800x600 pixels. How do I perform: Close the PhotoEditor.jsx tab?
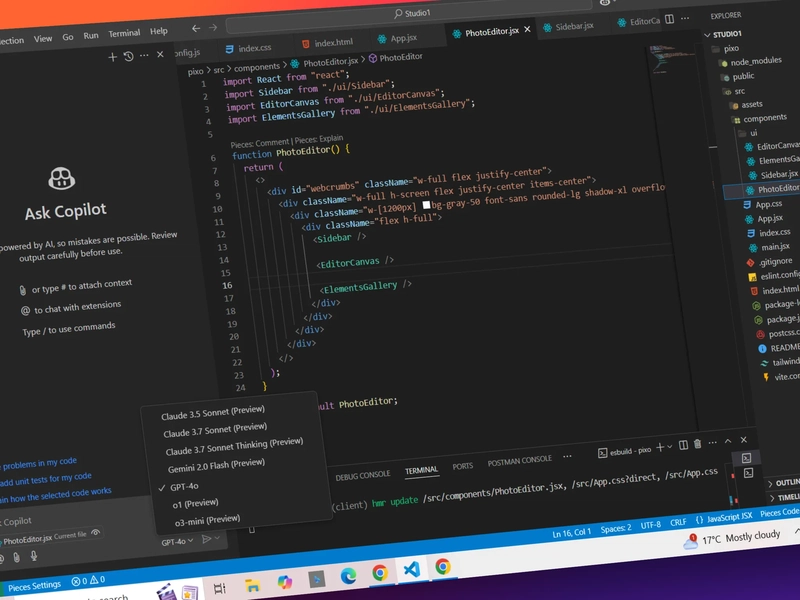[528, 30]
